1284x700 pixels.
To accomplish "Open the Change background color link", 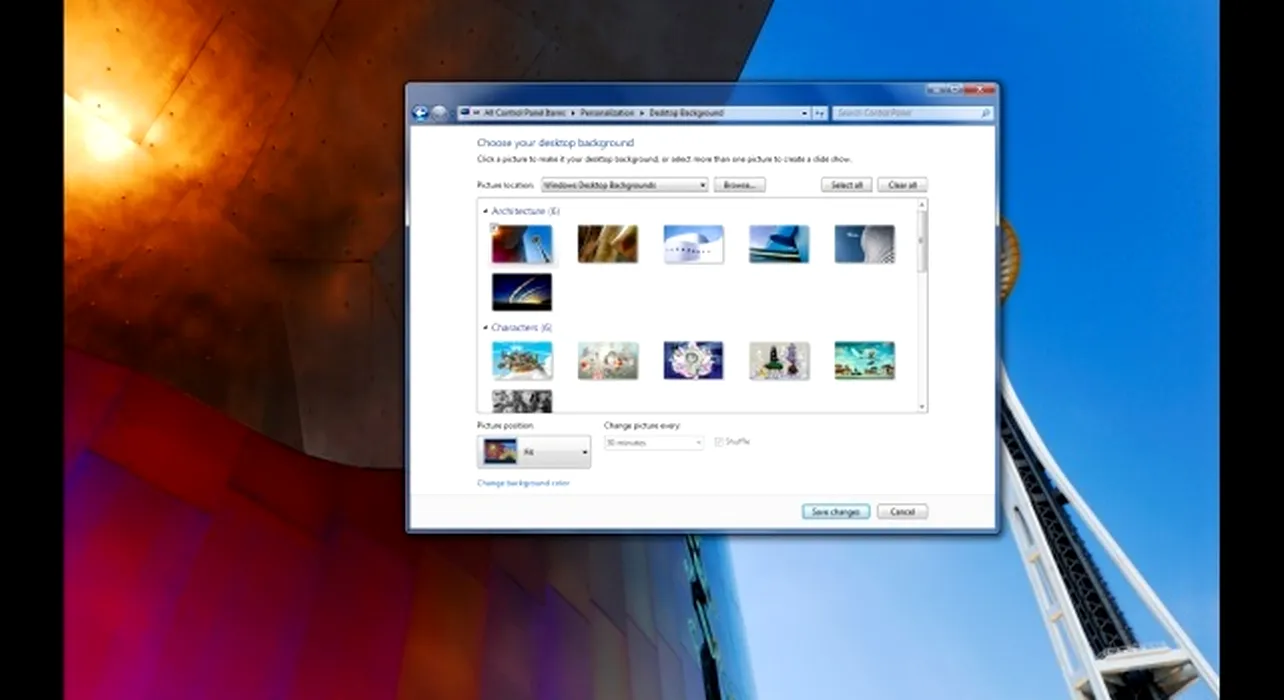I will click(x=523, y=483).
